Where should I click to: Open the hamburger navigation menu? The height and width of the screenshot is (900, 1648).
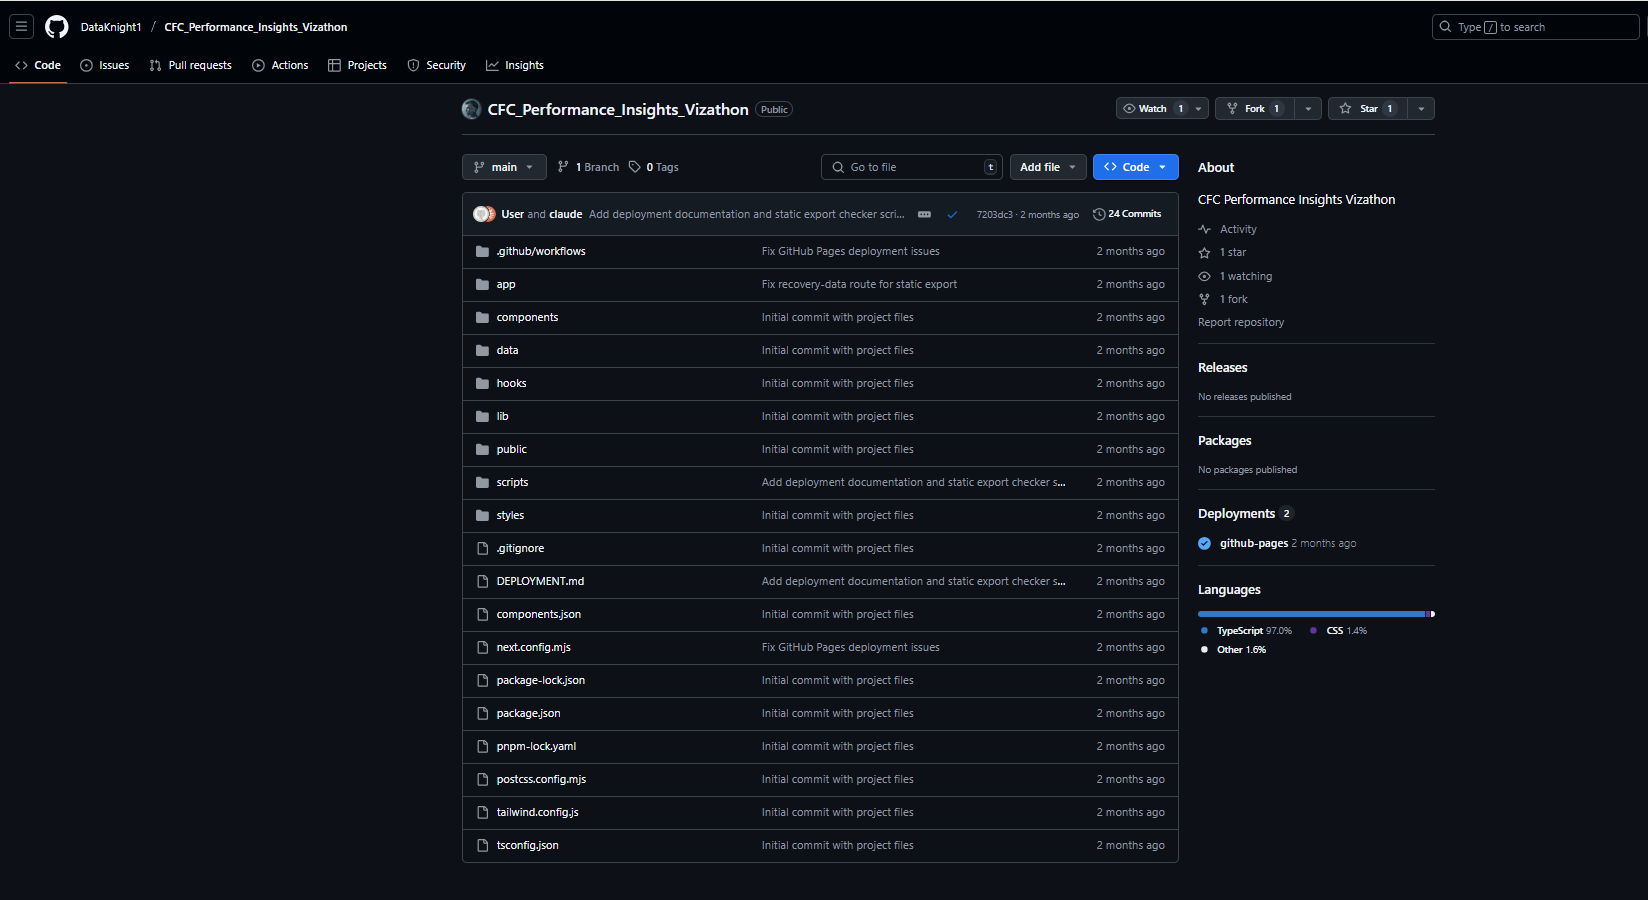pyautogui.click(x=21, y=27)
